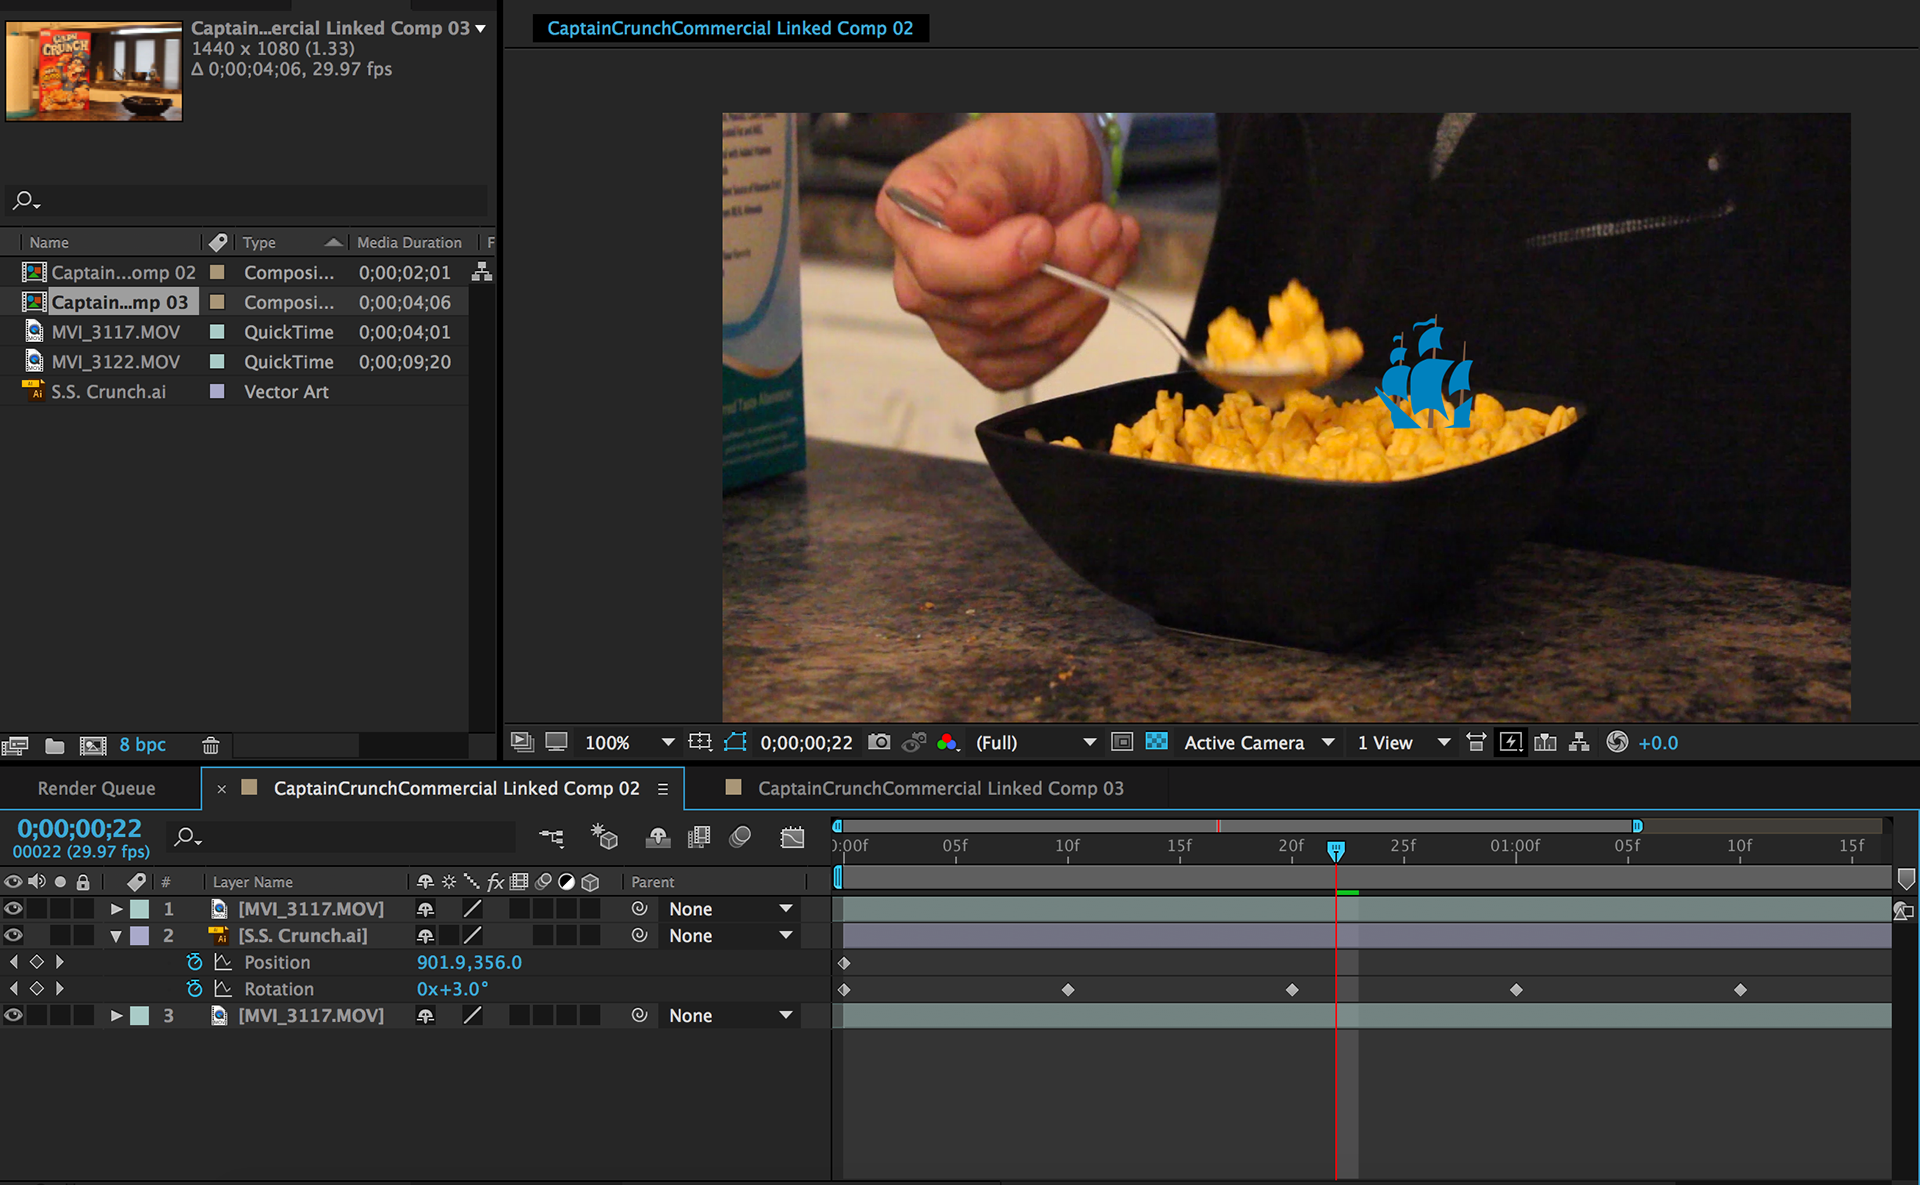Screen dimensions: 1920x1185
Task: Click the snapshot camera icon
Action: click(878, 742)
